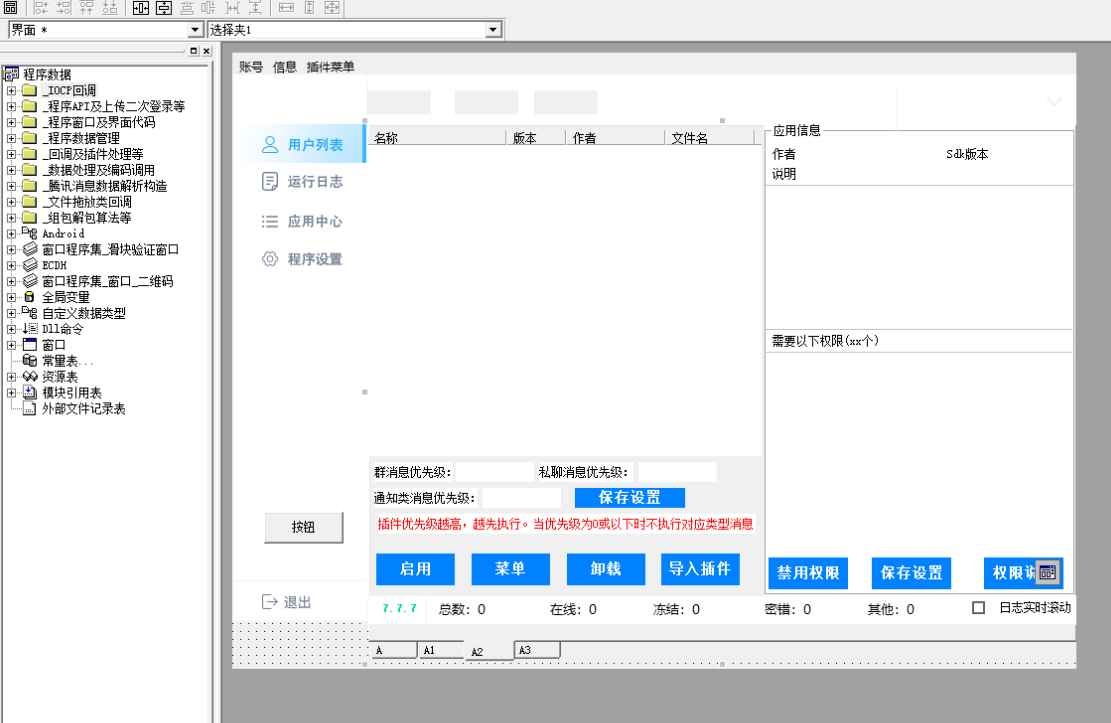The image size is (1111, 723).
Task: Click the 禁用权限 button
Action: 807,572
